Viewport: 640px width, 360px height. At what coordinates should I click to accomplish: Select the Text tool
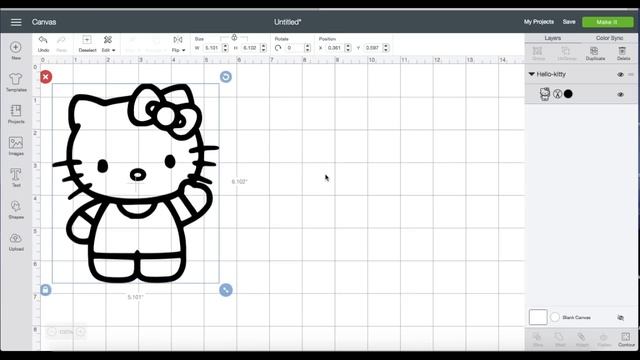coord(16,174)
